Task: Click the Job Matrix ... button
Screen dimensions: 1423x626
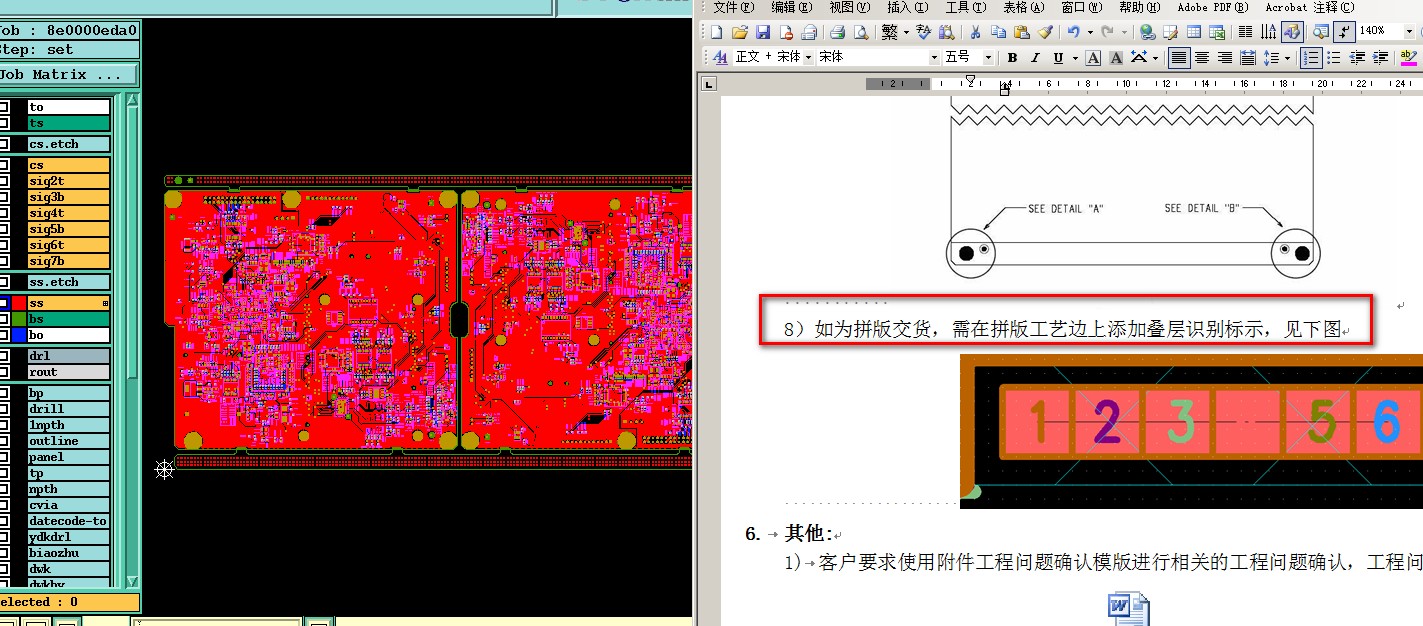Action: (x=68, y=75)
